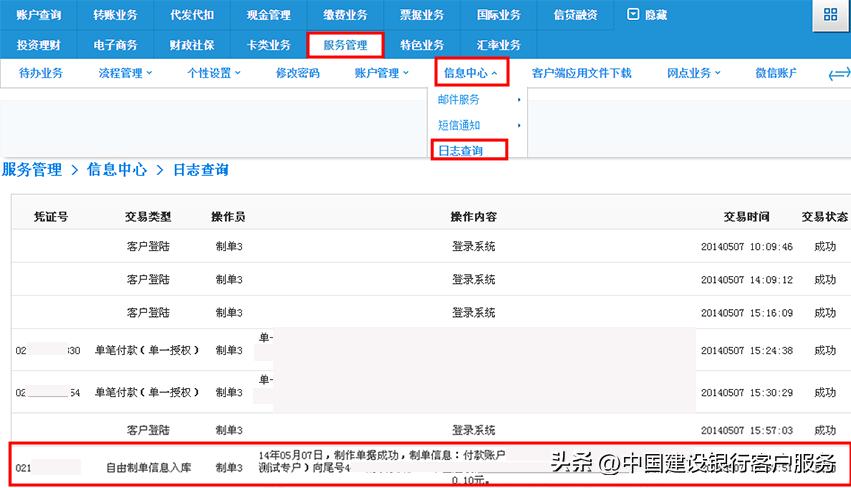Click the 操作员 column header

point(228,217)
